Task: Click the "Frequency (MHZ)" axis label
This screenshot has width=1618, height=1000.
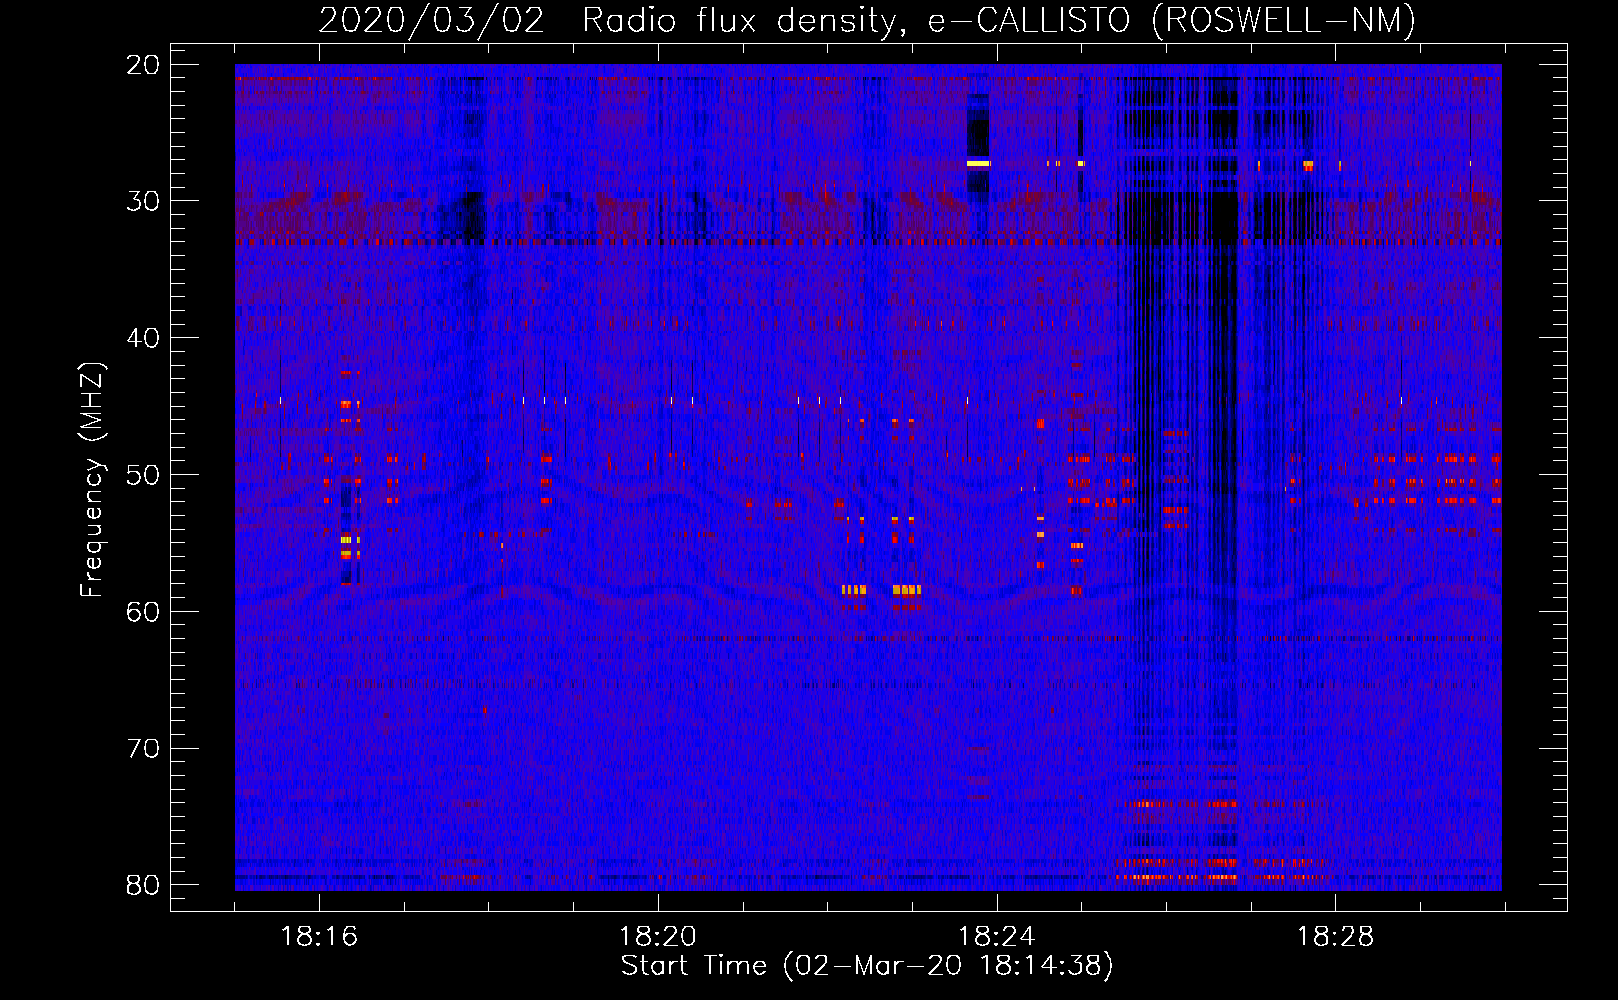Action: (x=92, y=480)
